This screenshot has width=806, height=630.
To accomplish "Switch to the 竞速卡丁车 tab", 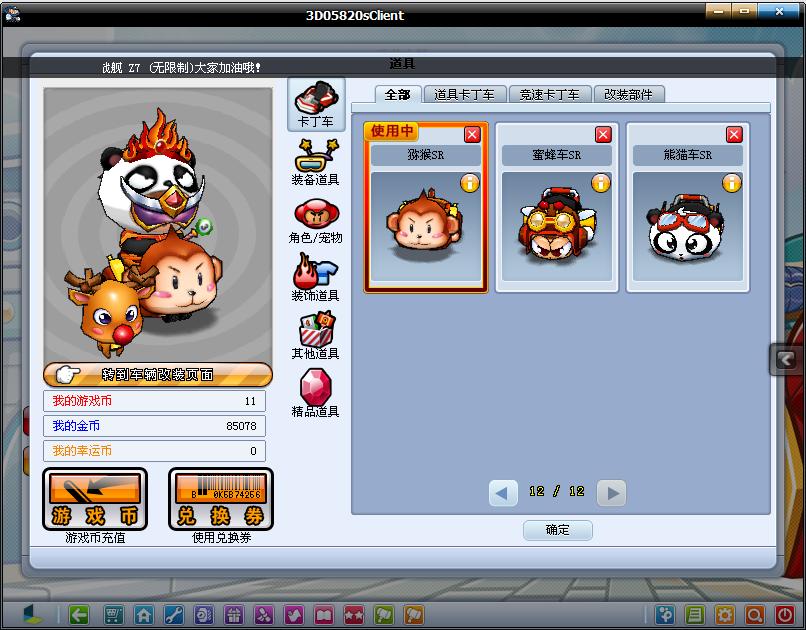I will pyautogui.click(x=549, y=95).
